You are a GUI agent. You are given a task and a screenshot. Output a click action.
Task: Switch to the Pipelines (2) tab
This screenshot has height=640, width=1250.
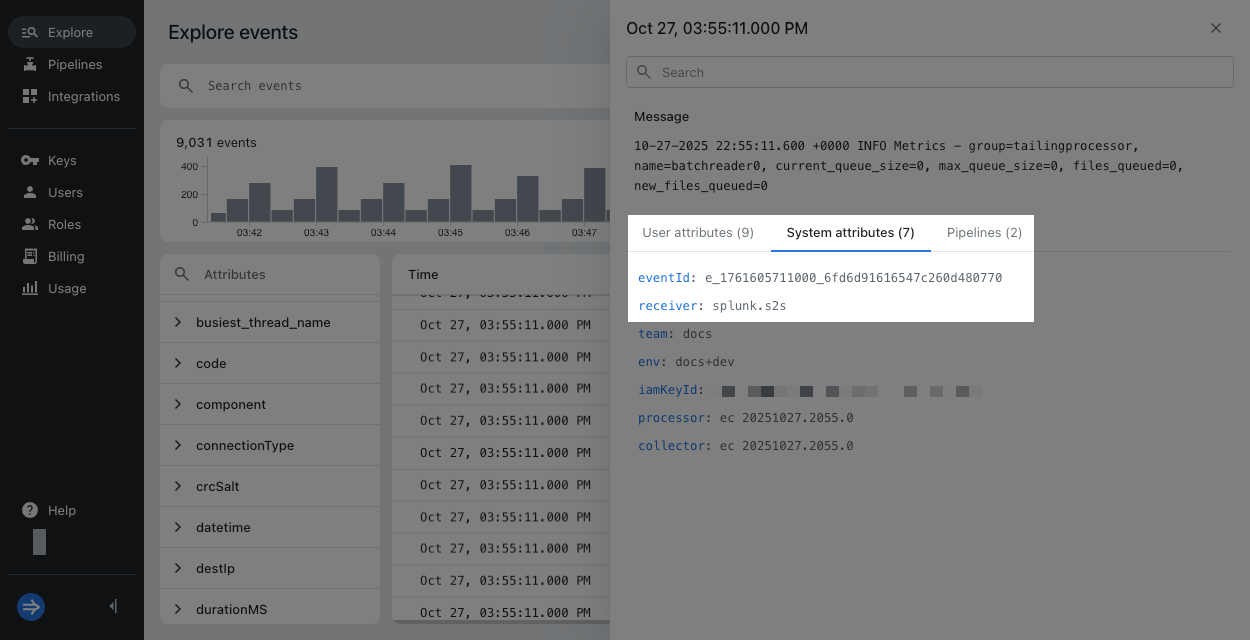click(984, 232)
